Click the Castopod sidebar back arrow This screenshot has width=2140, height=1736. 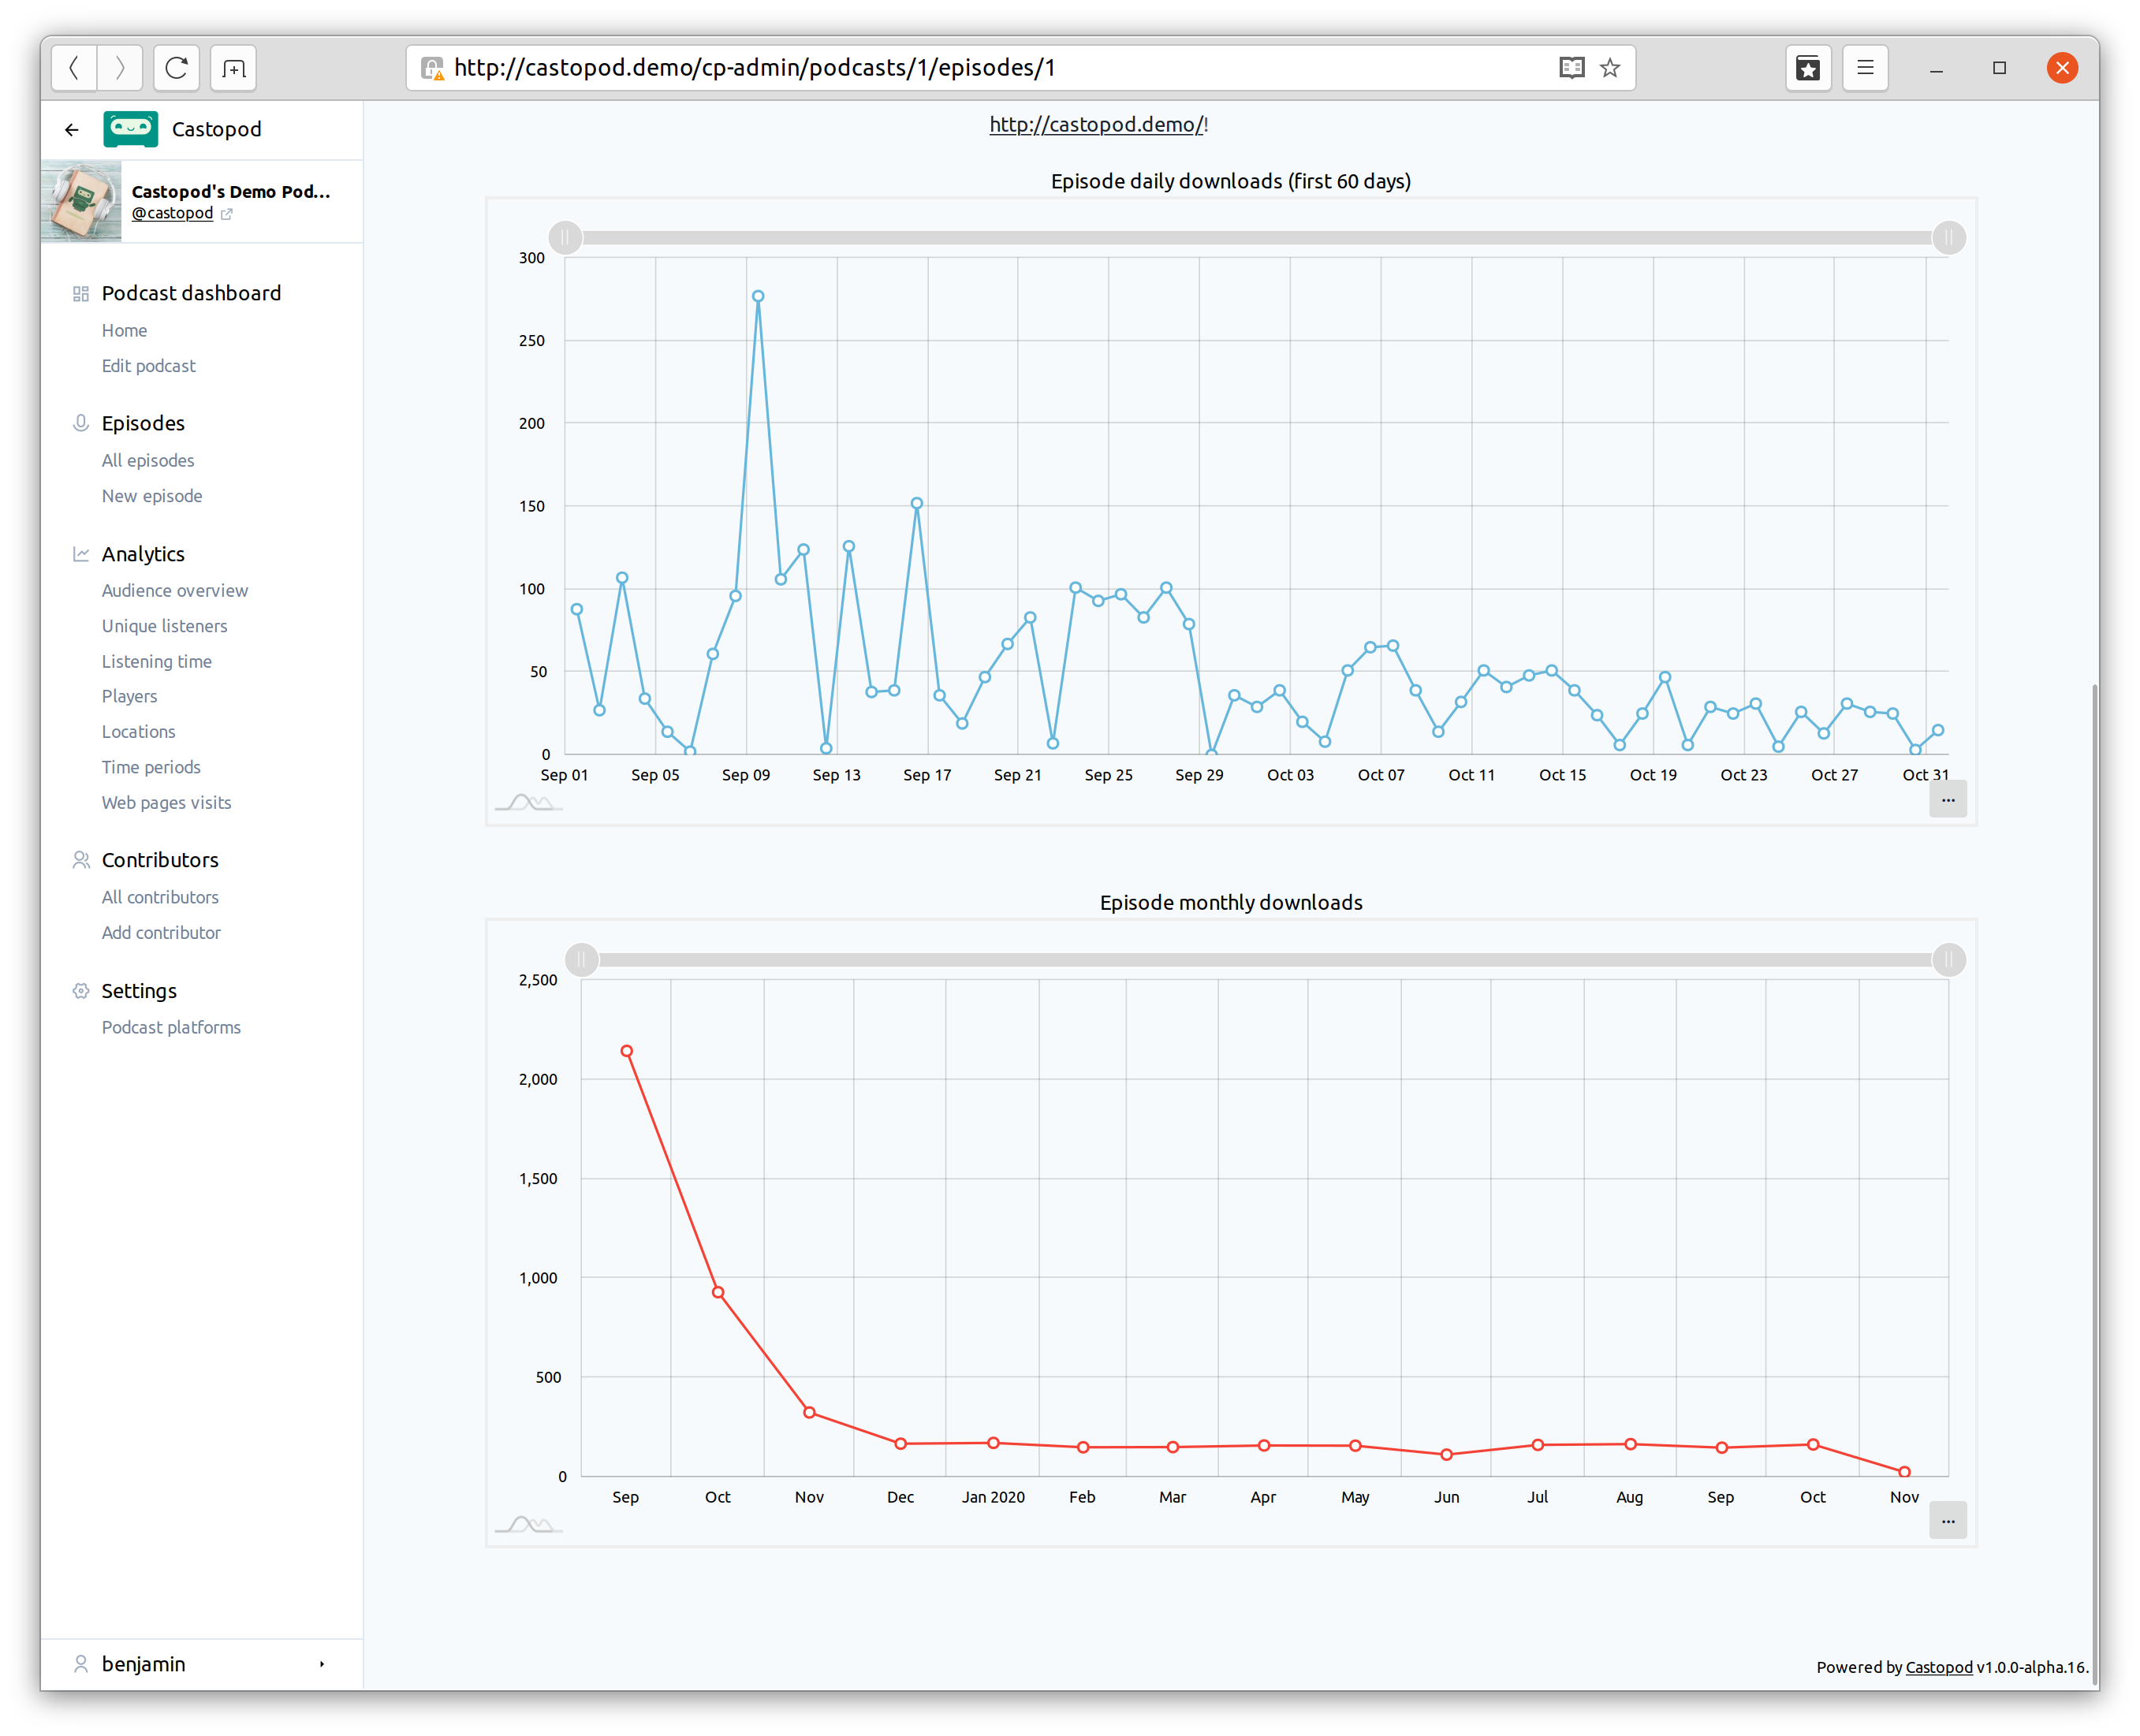tap(71, 130)
